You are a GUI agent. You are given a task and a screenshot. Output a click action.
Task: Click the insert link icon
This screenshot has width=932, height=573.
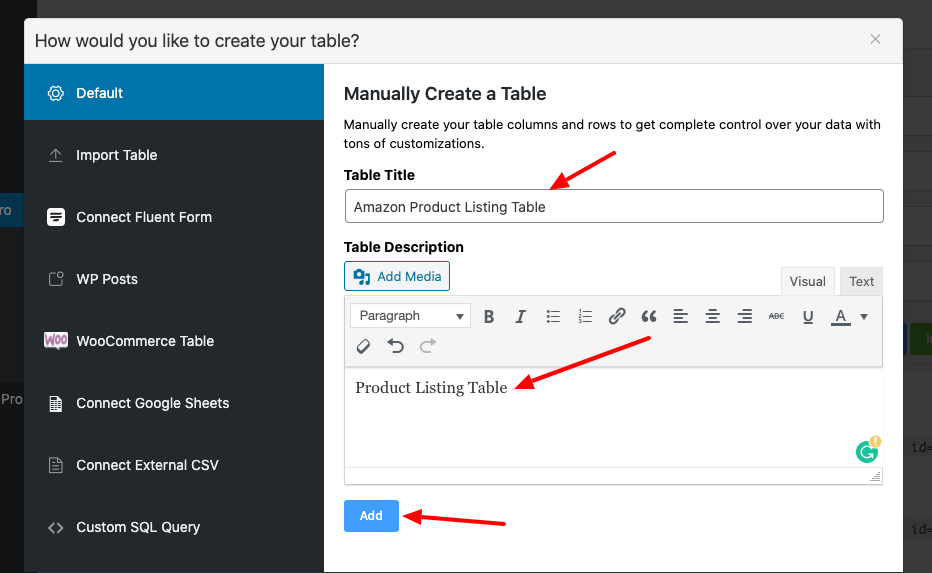(617, 316)
